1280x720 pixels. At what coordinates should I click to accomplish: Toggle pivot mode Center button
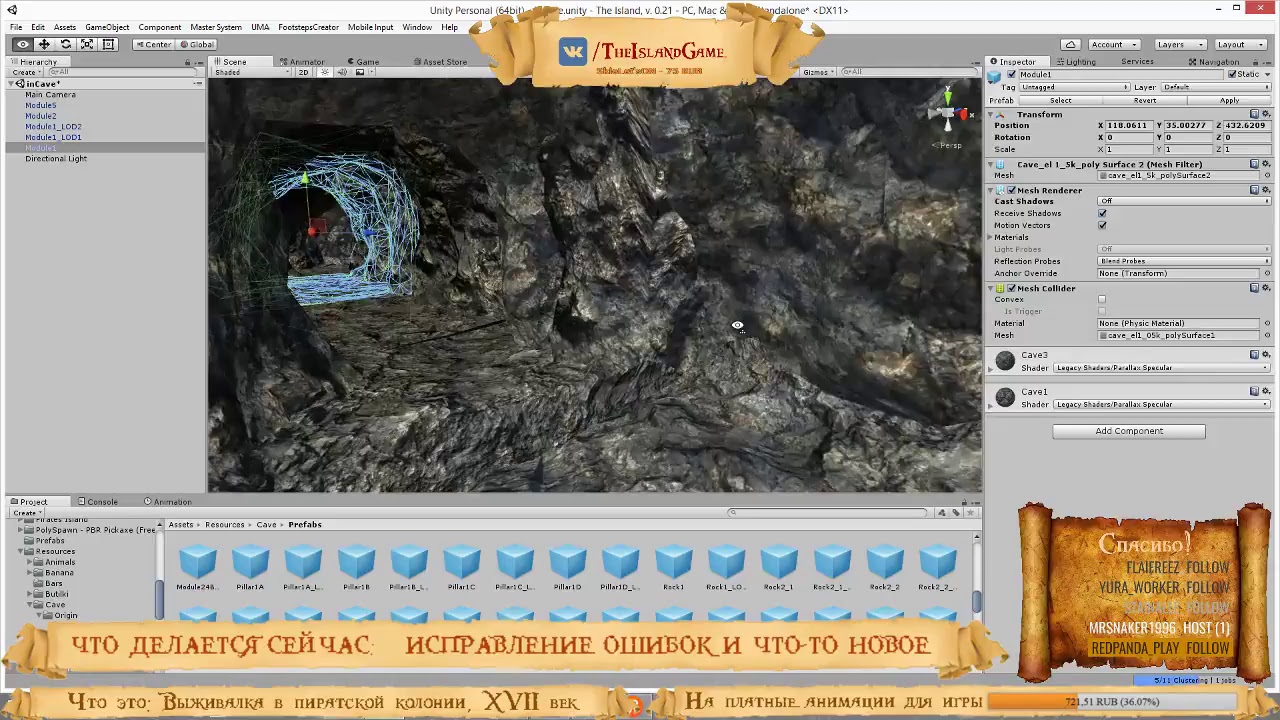(153, 44)
